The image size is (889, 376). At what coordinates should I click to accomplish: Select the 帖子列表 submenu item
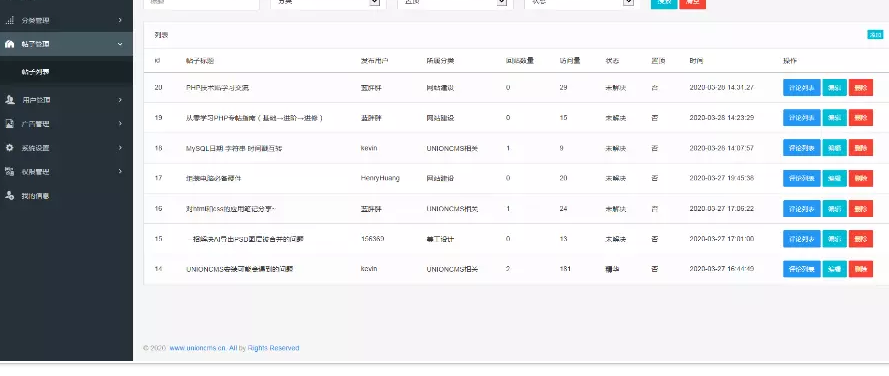tap(35, 72)
